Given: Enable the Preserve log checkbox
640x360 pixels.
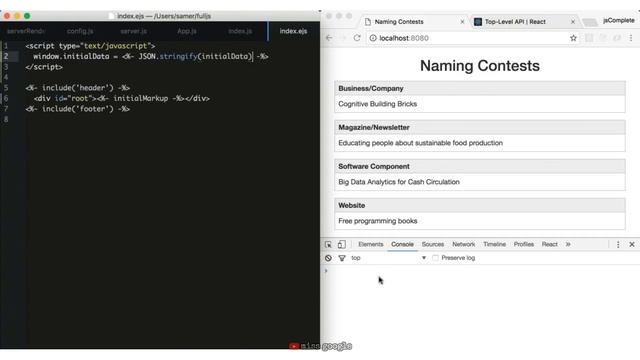Looking at the screenshot, I should (436, 258).
